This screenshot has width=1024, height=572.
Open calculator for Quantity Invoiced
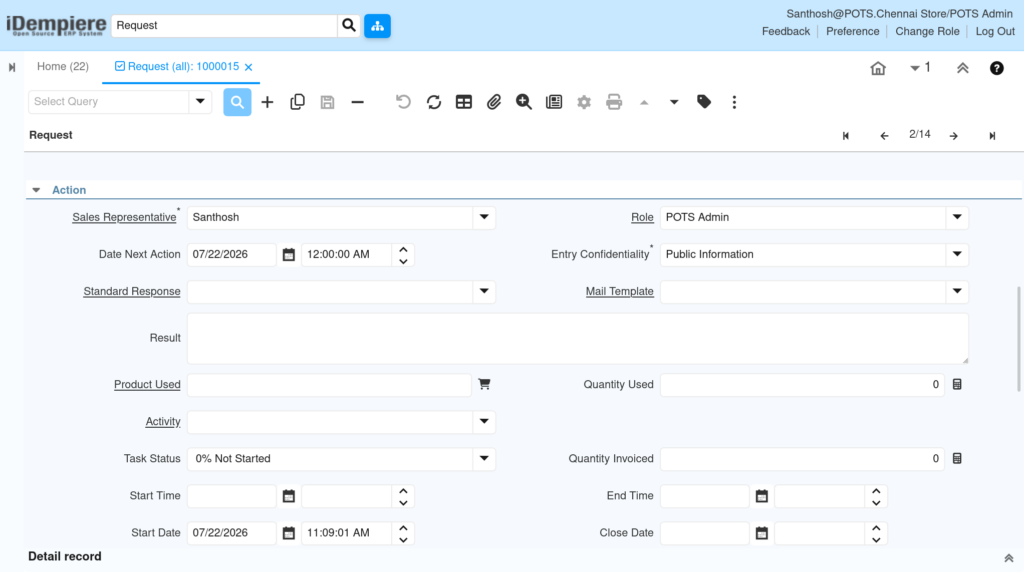tap(957, 459)
